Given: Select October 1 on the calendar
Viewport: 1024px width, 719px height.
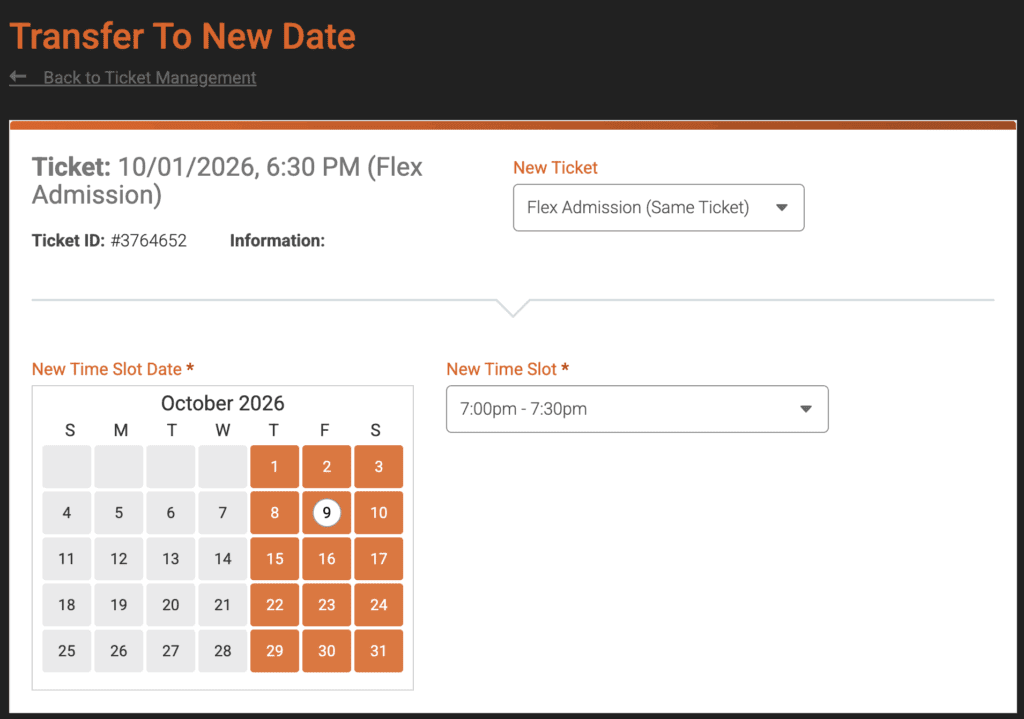Looking at the screenshot, I should pyautogui.click(x=275, y=467).
